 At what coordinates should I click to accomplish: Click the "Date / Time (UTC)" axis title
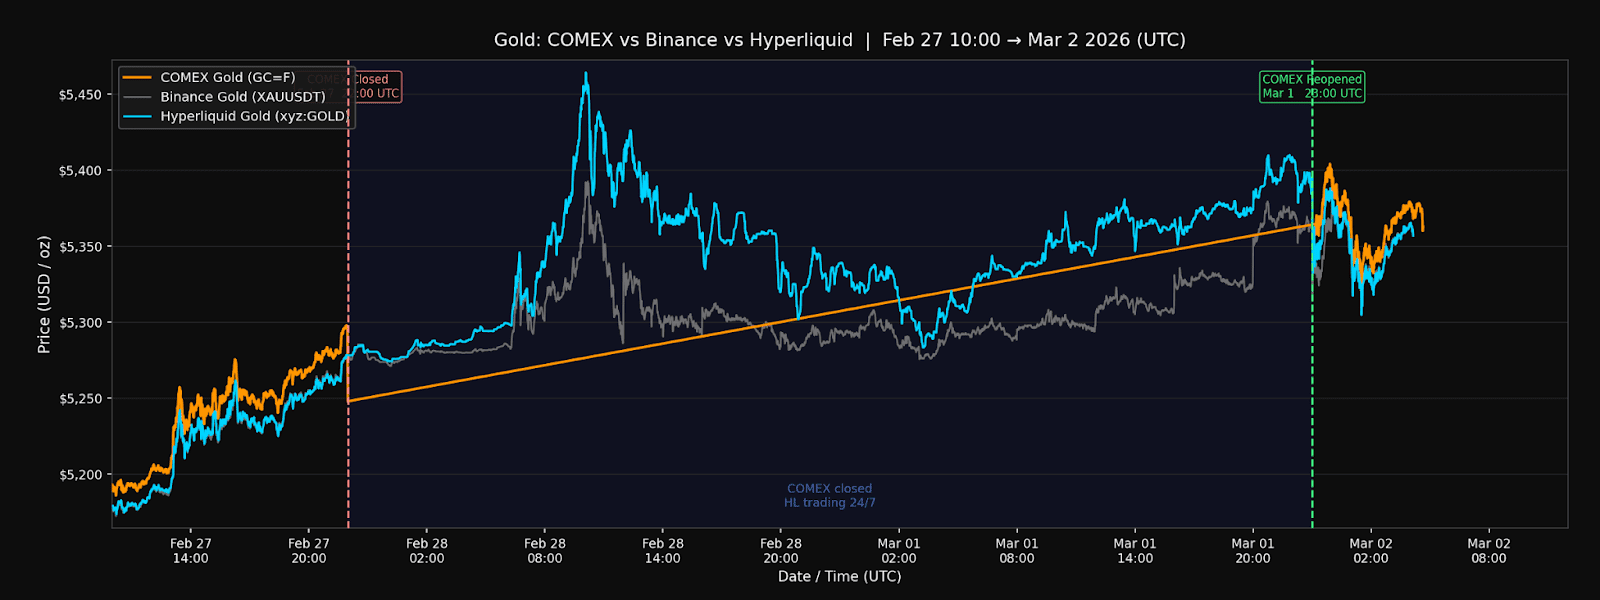(x=839, y=577)
